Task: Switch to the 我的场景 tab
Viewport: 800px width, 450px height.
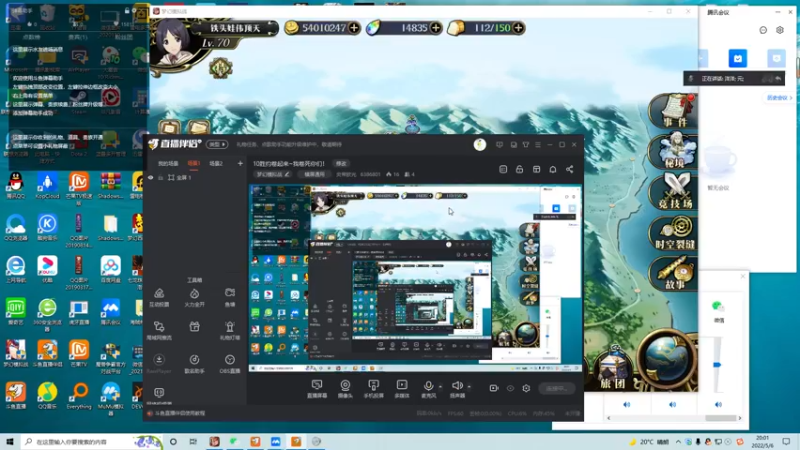Action: 168,163
